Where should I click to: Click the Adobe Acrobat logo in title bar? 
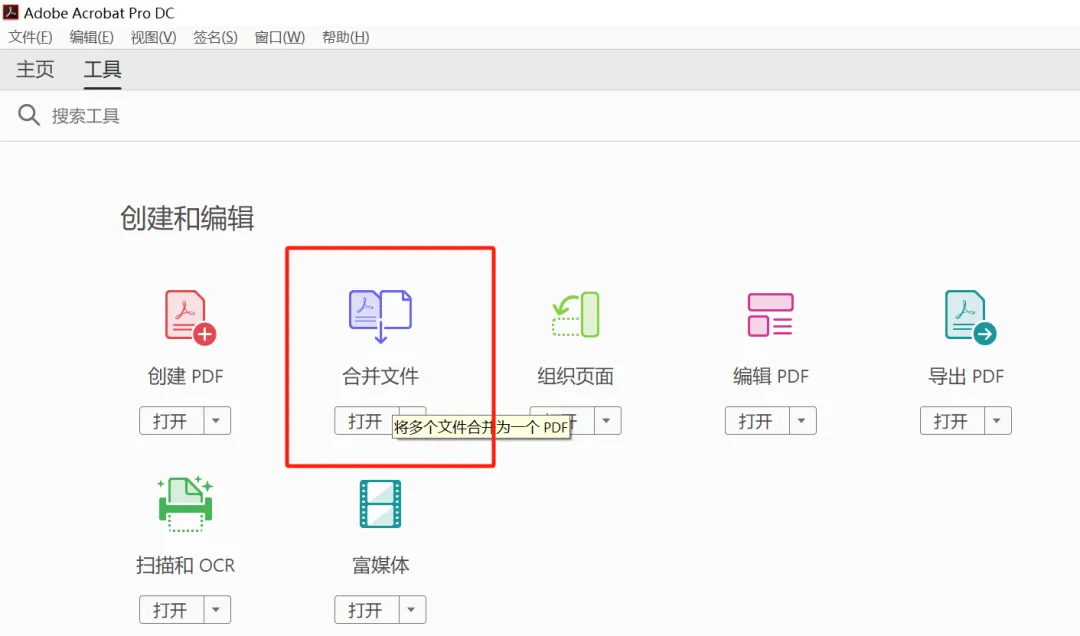click(x=10, y=12)
